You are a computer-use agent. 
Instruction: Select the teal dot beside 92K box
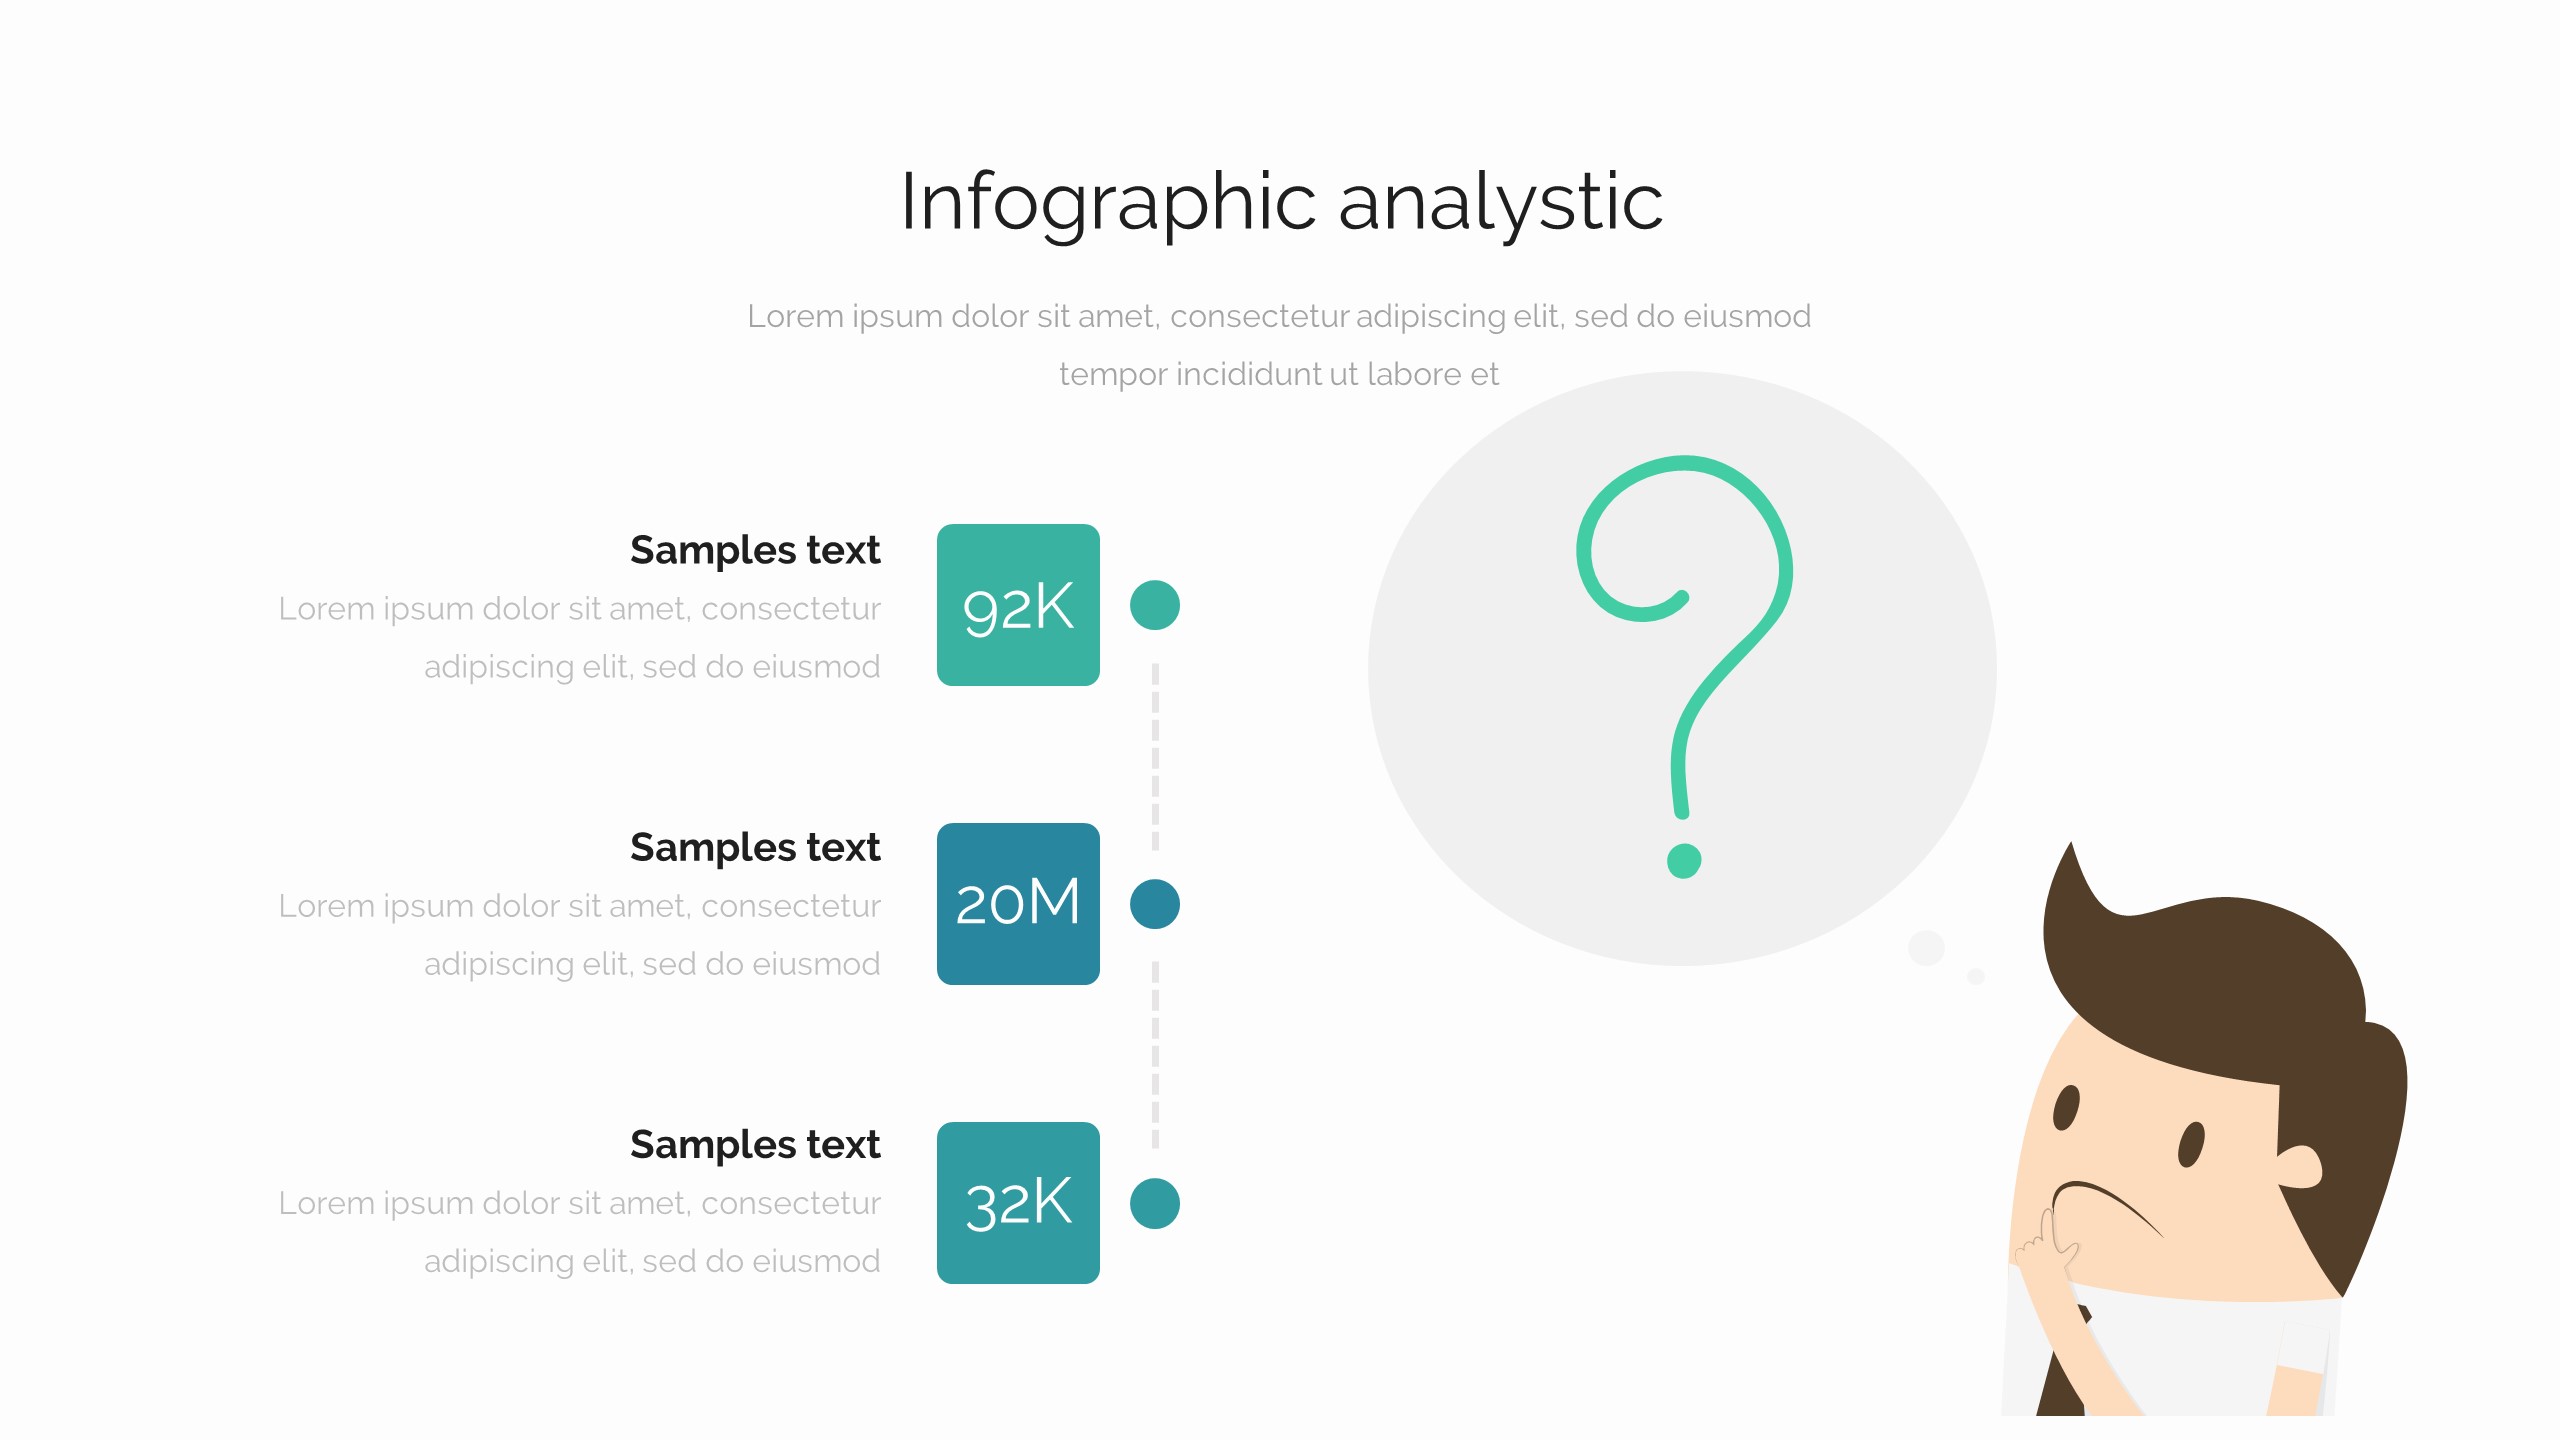click(x=1155, y=605)
